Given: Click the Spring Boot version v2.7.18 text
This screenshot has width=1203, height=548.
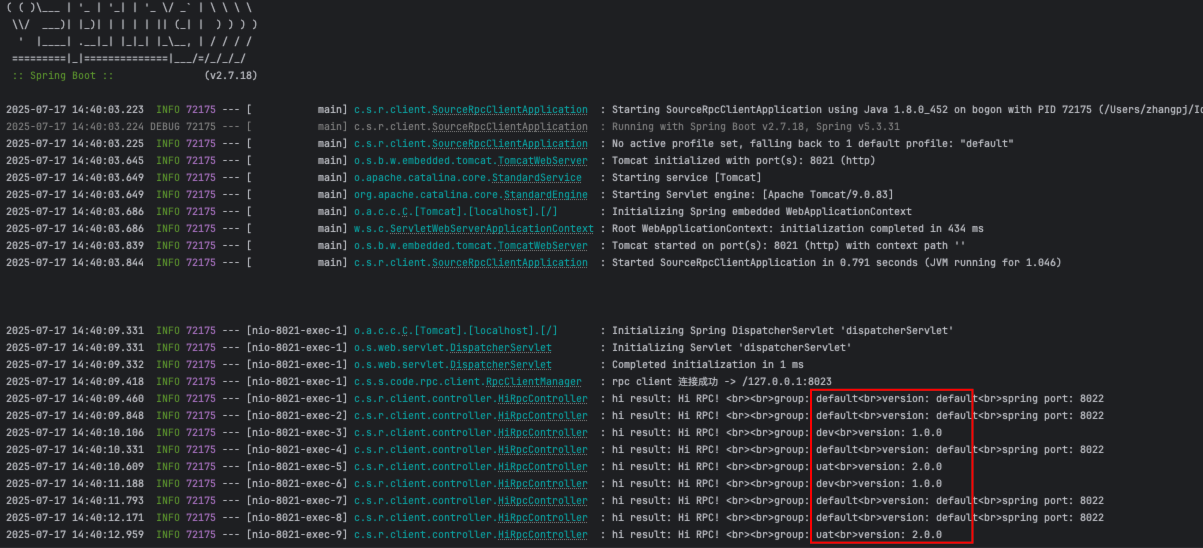Looking at the screenshot, I should click(x=230, y=76).
